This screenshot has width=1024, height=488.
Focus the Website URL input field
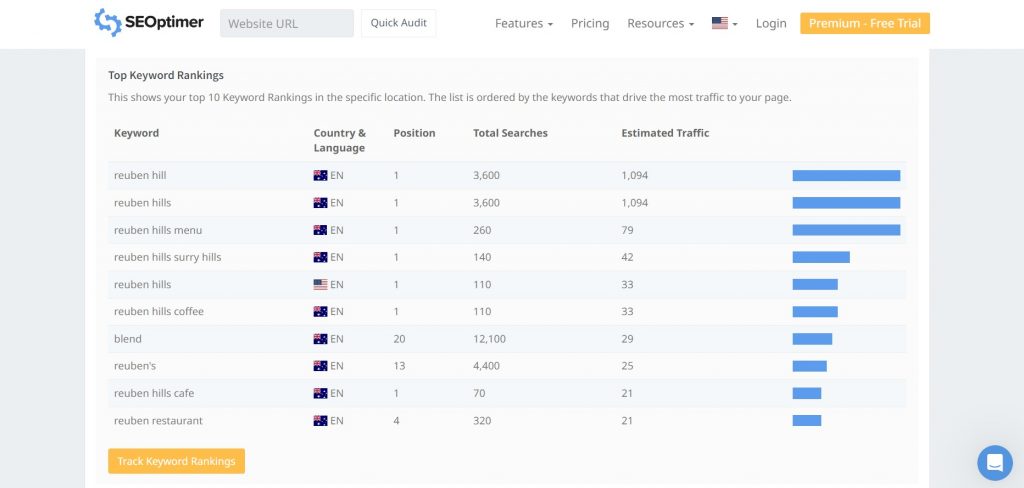[x=286, y=23]
